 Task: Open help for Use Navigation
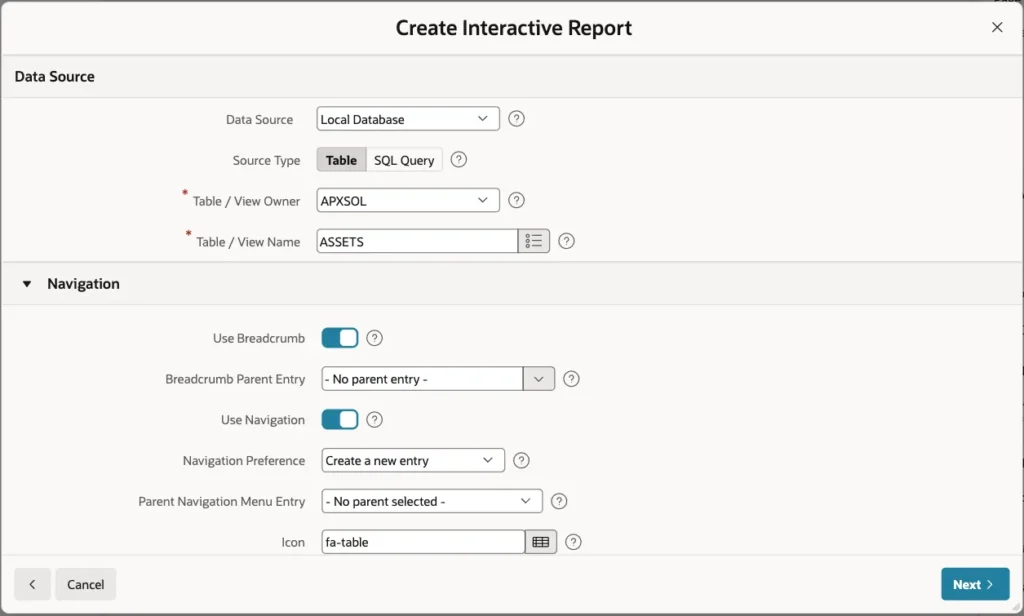click(374, 419)
